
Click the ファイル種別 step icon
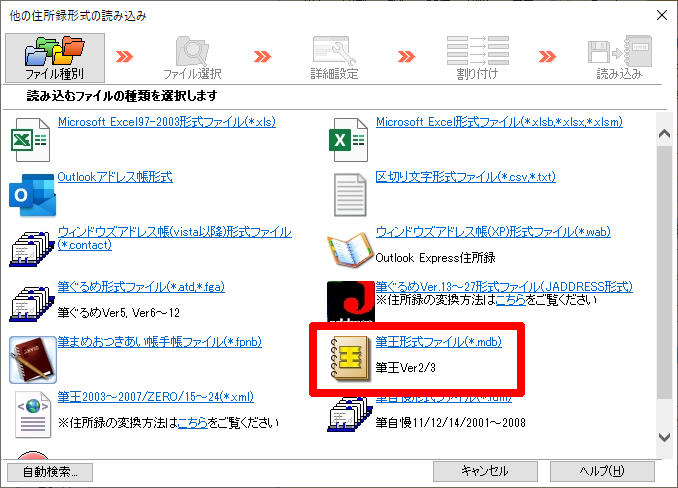55,58
